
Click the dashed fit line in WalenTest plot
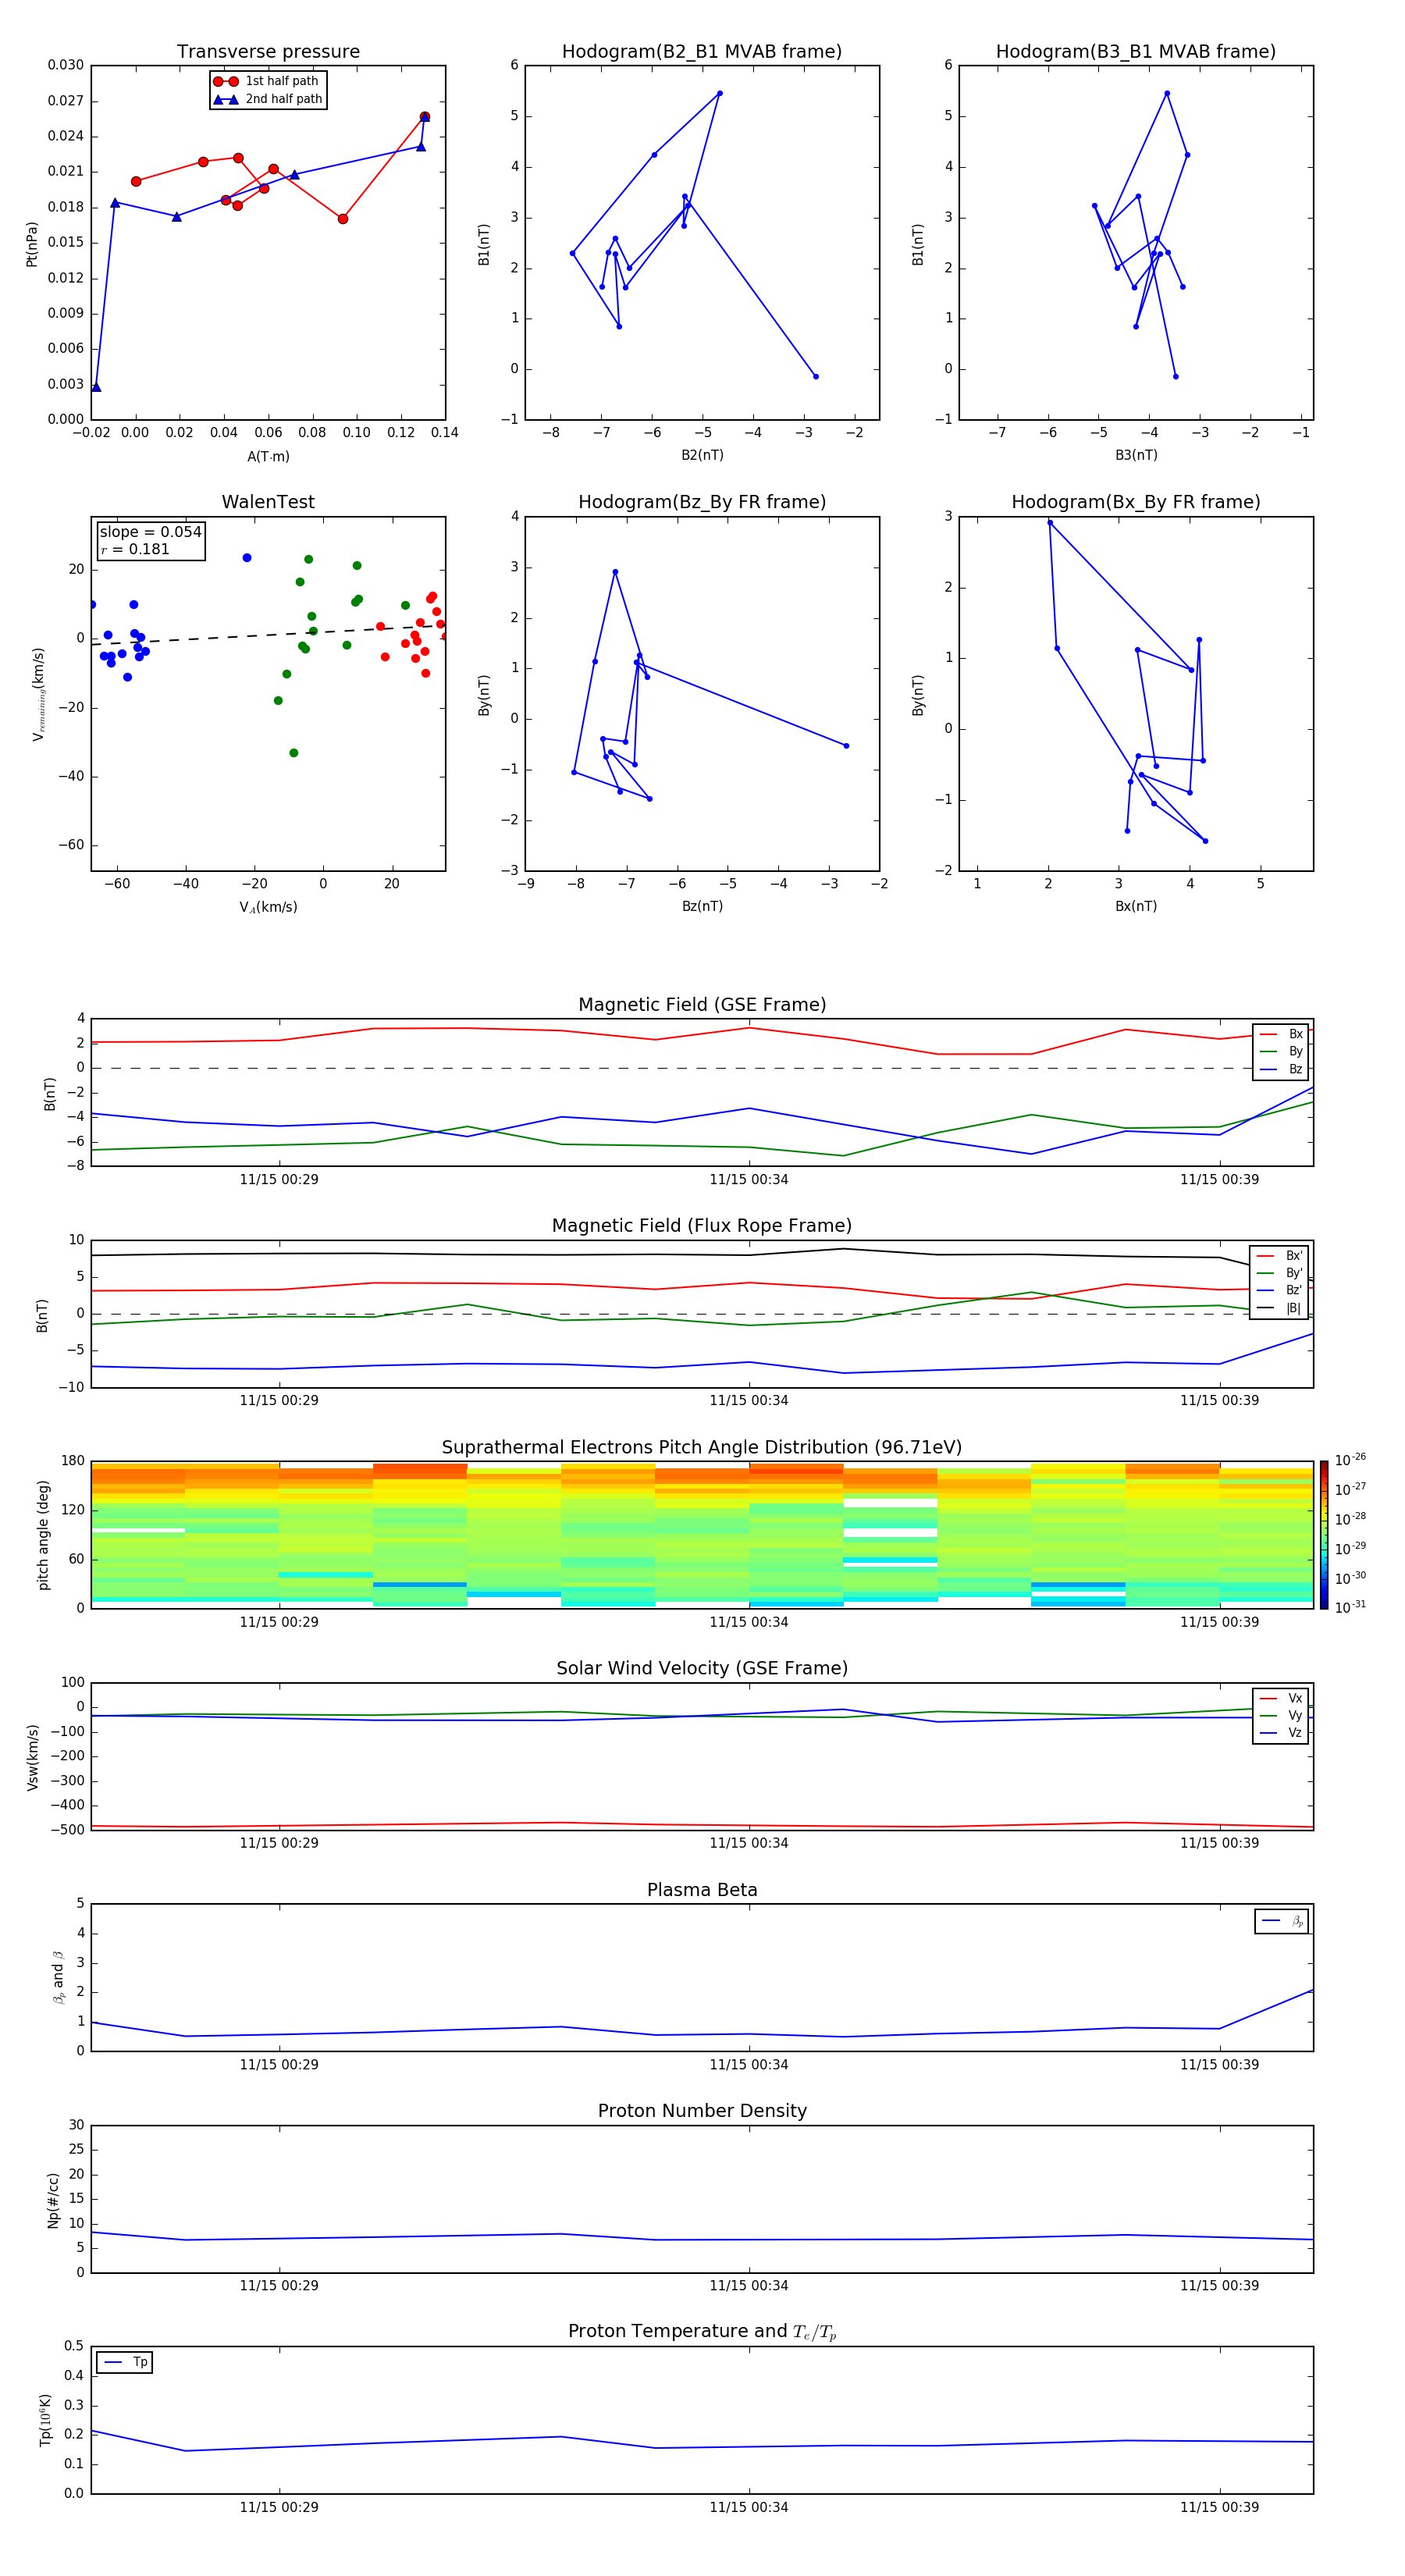pyautogui.click(x=268, y=635)
